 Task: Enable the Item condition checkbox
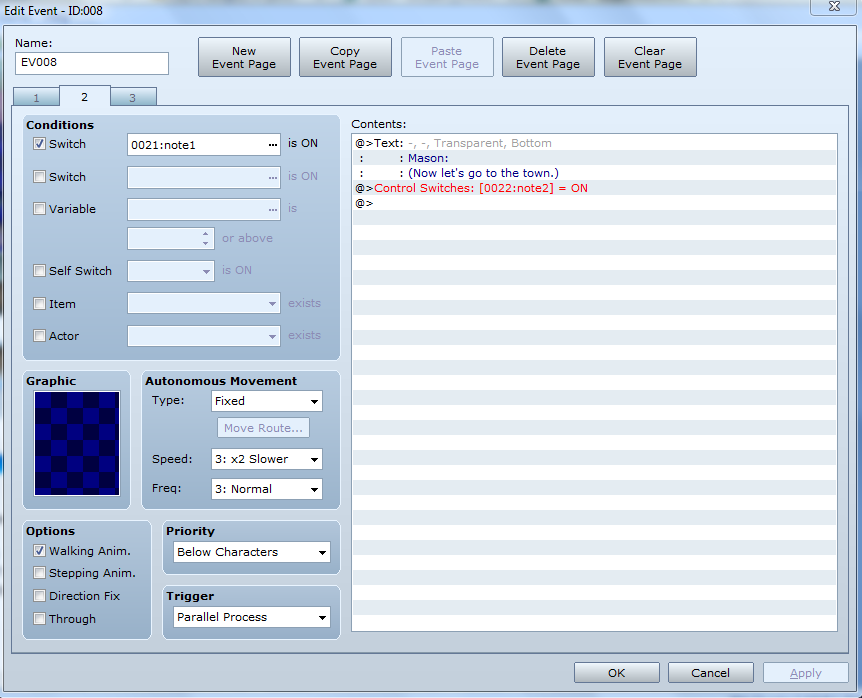39,303
